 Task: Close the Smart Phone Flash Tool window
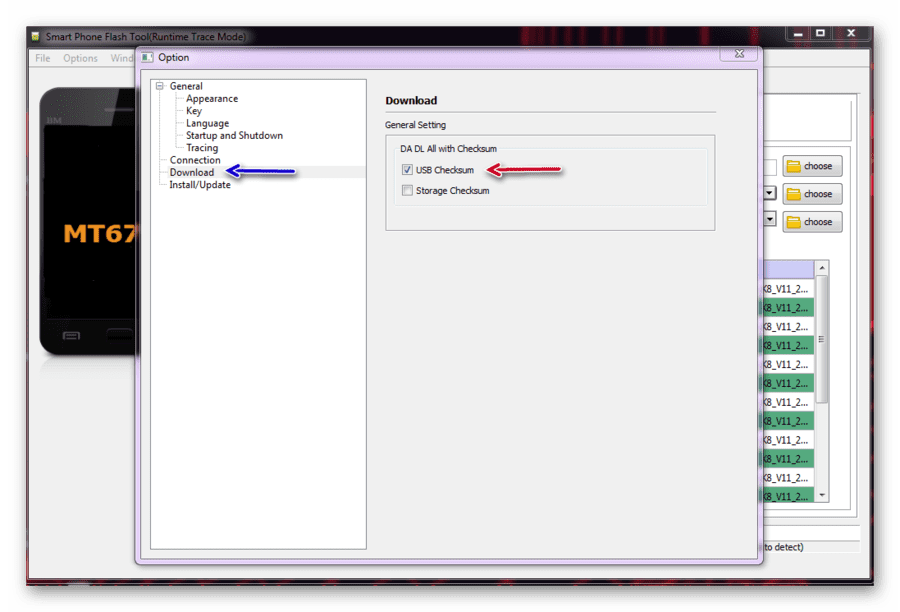pyautogui.click(x=852, y=33)
